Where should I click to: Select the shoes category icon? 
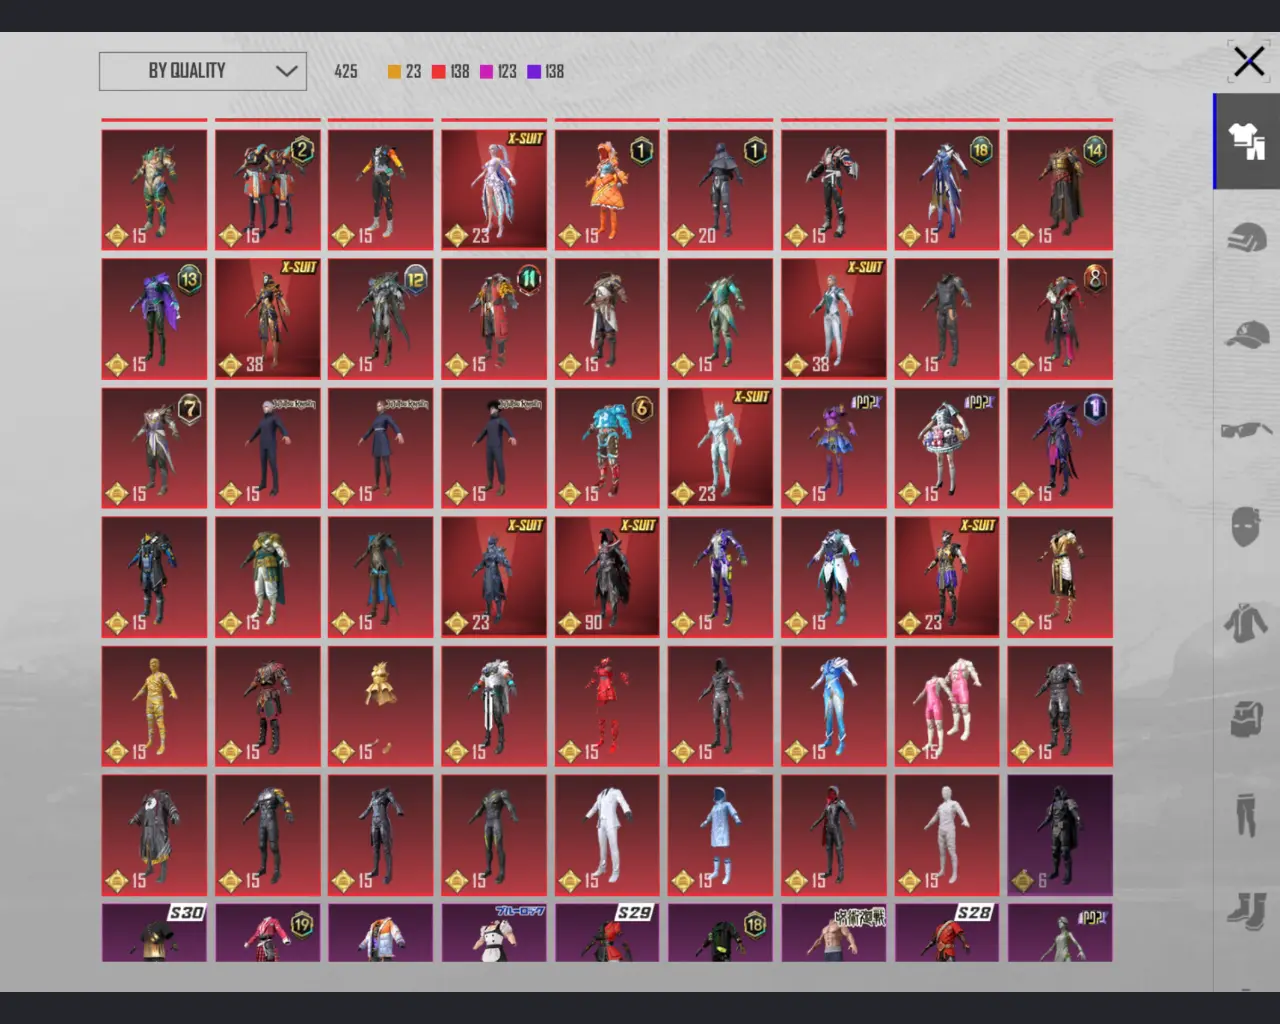click(1246, 911)
